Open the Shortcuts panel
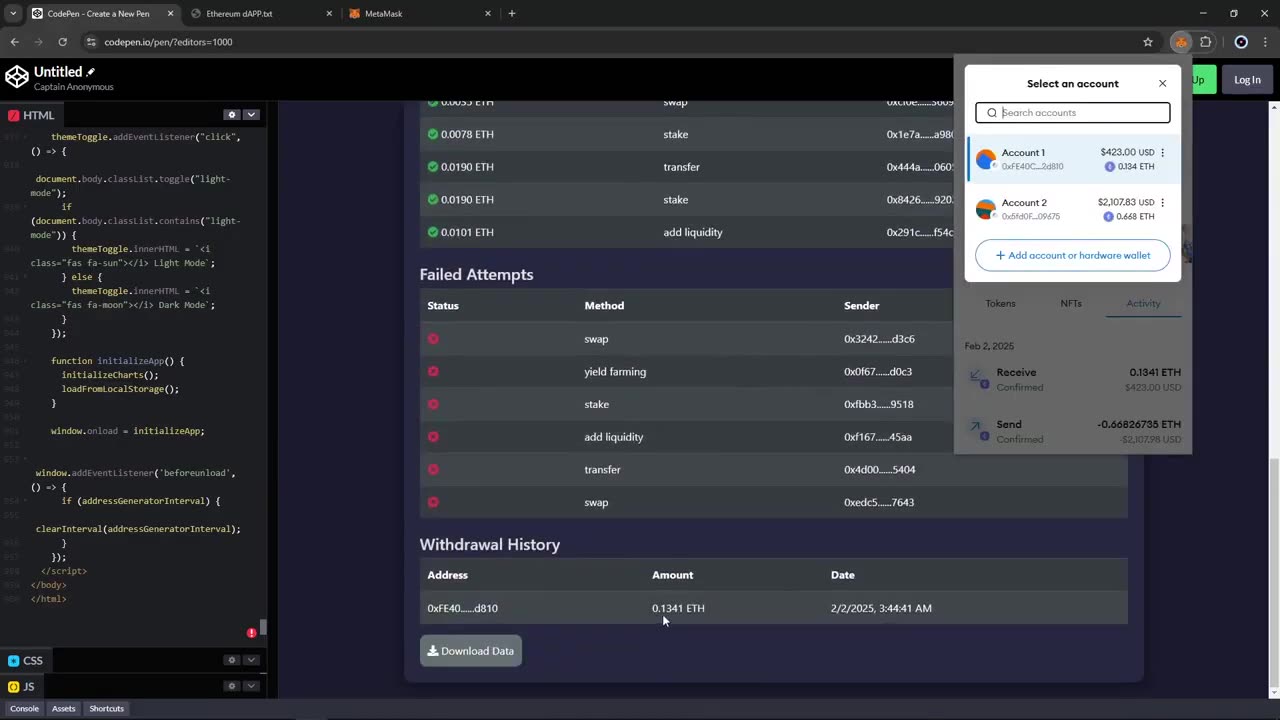 tap(106, 708)
